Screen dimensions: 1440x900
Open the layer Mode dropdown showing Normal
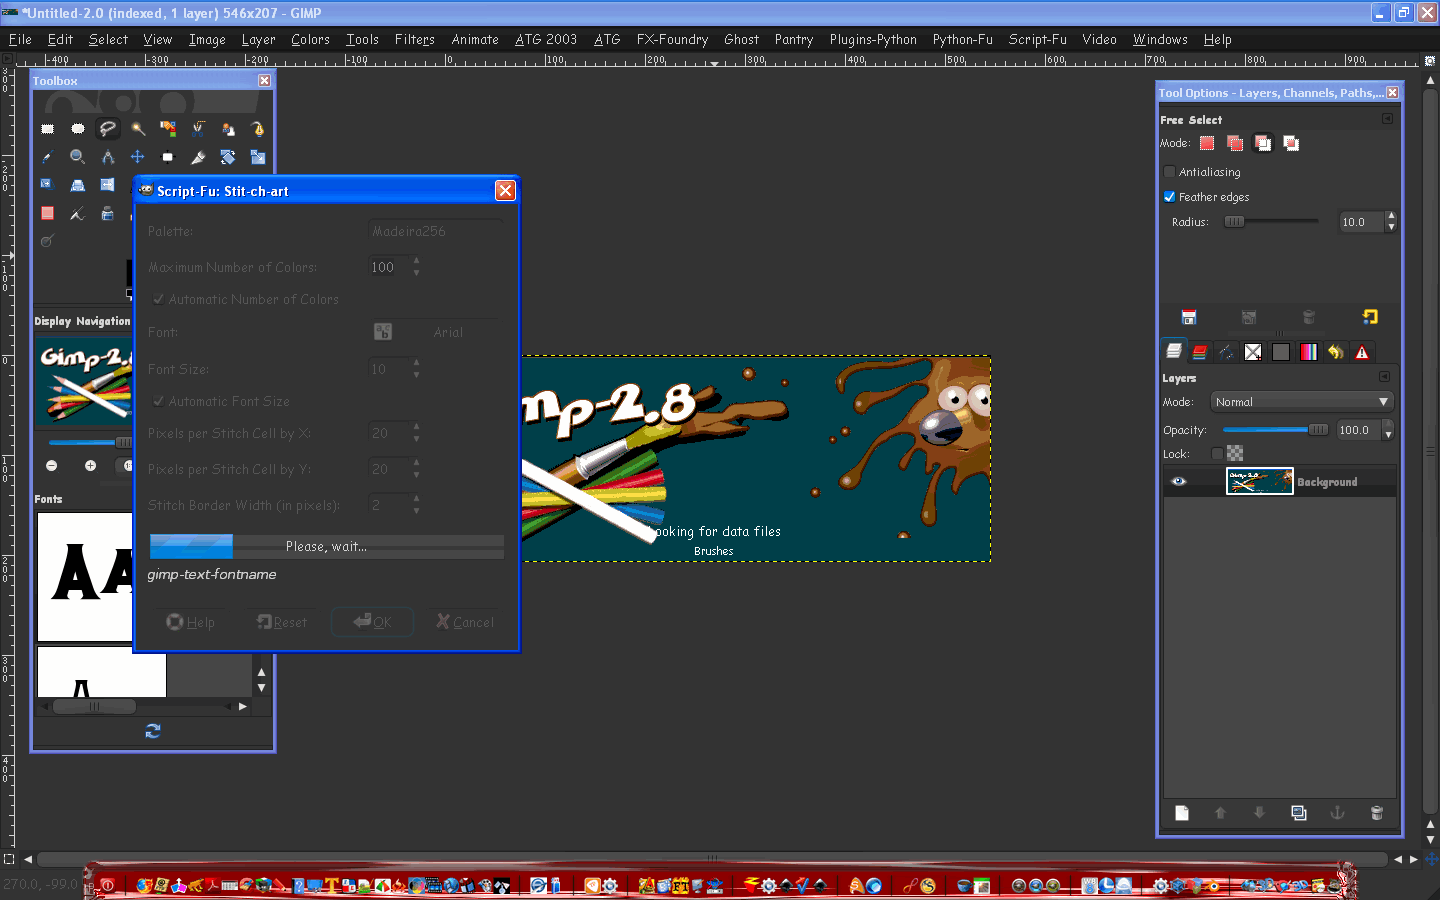point(1302,402)
